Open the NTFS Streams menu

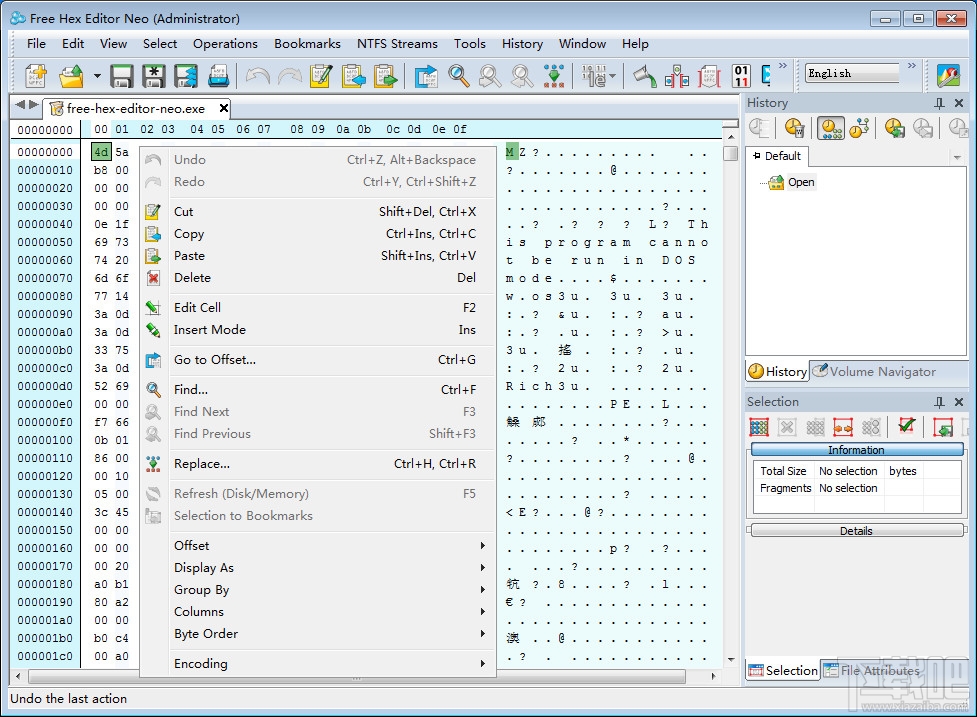tap(397, 44)
